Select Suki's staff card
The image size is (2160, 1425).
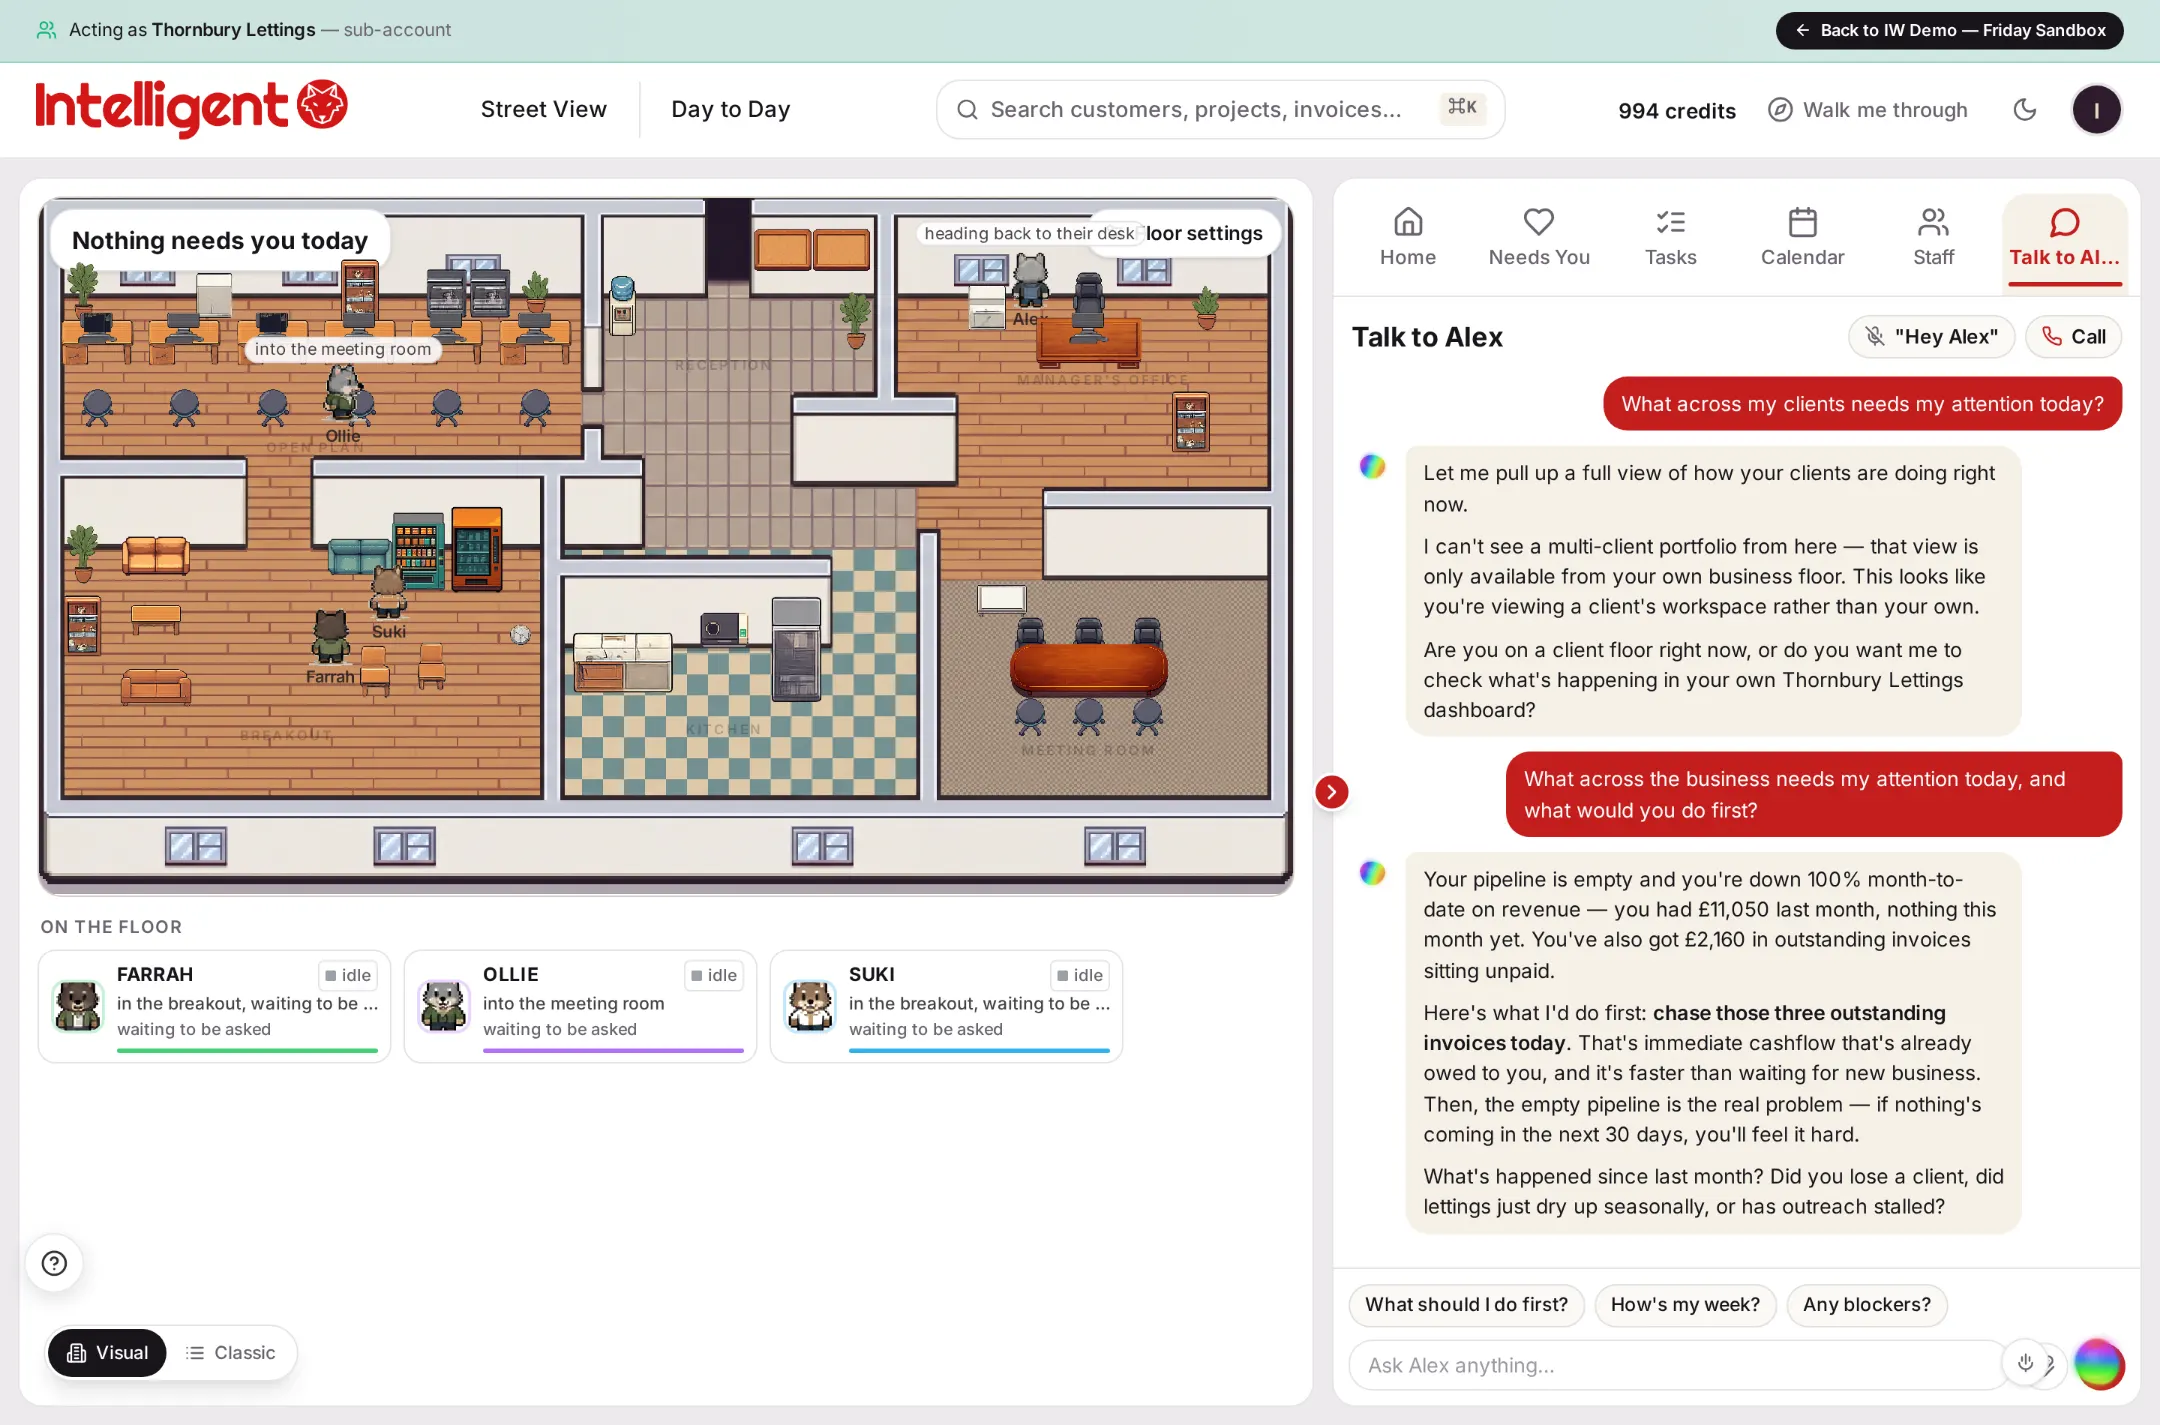coord(946,1006)
